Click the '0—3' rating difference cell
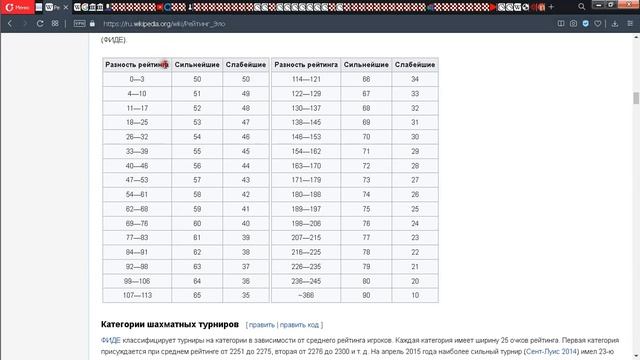 tap(137, 79)
